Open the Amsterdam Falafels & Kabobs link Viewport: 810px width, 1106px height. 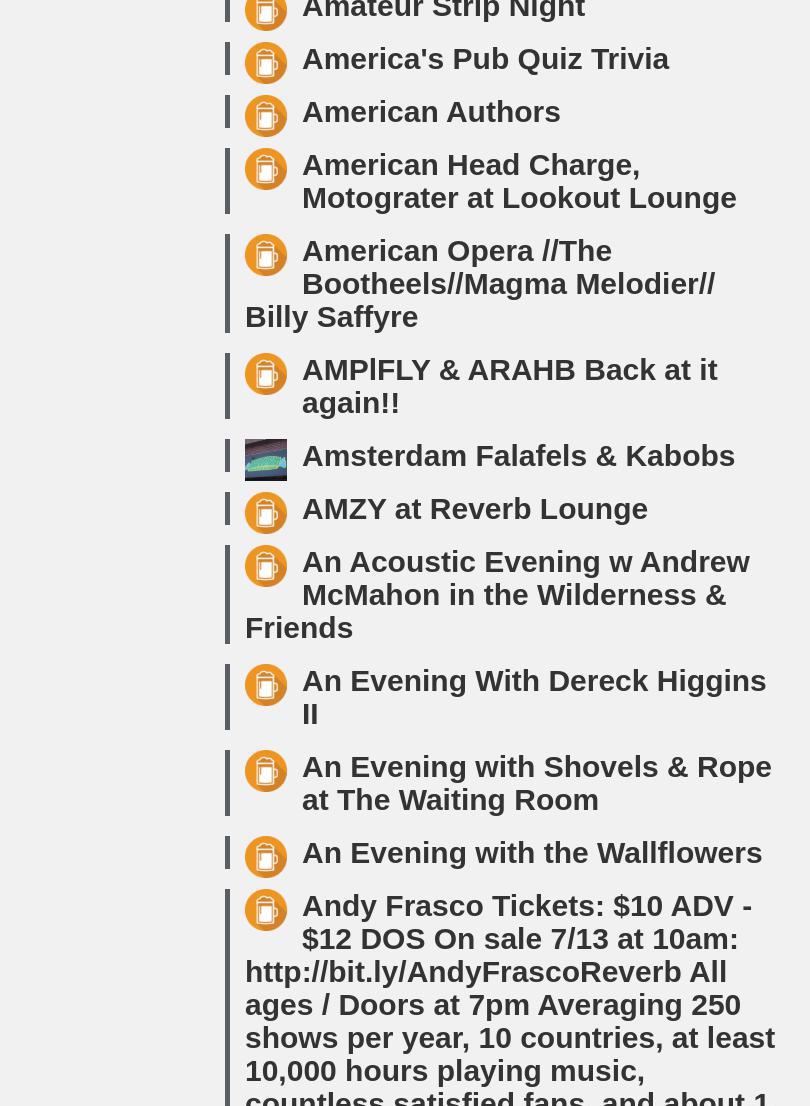click(x=518, y=456)
